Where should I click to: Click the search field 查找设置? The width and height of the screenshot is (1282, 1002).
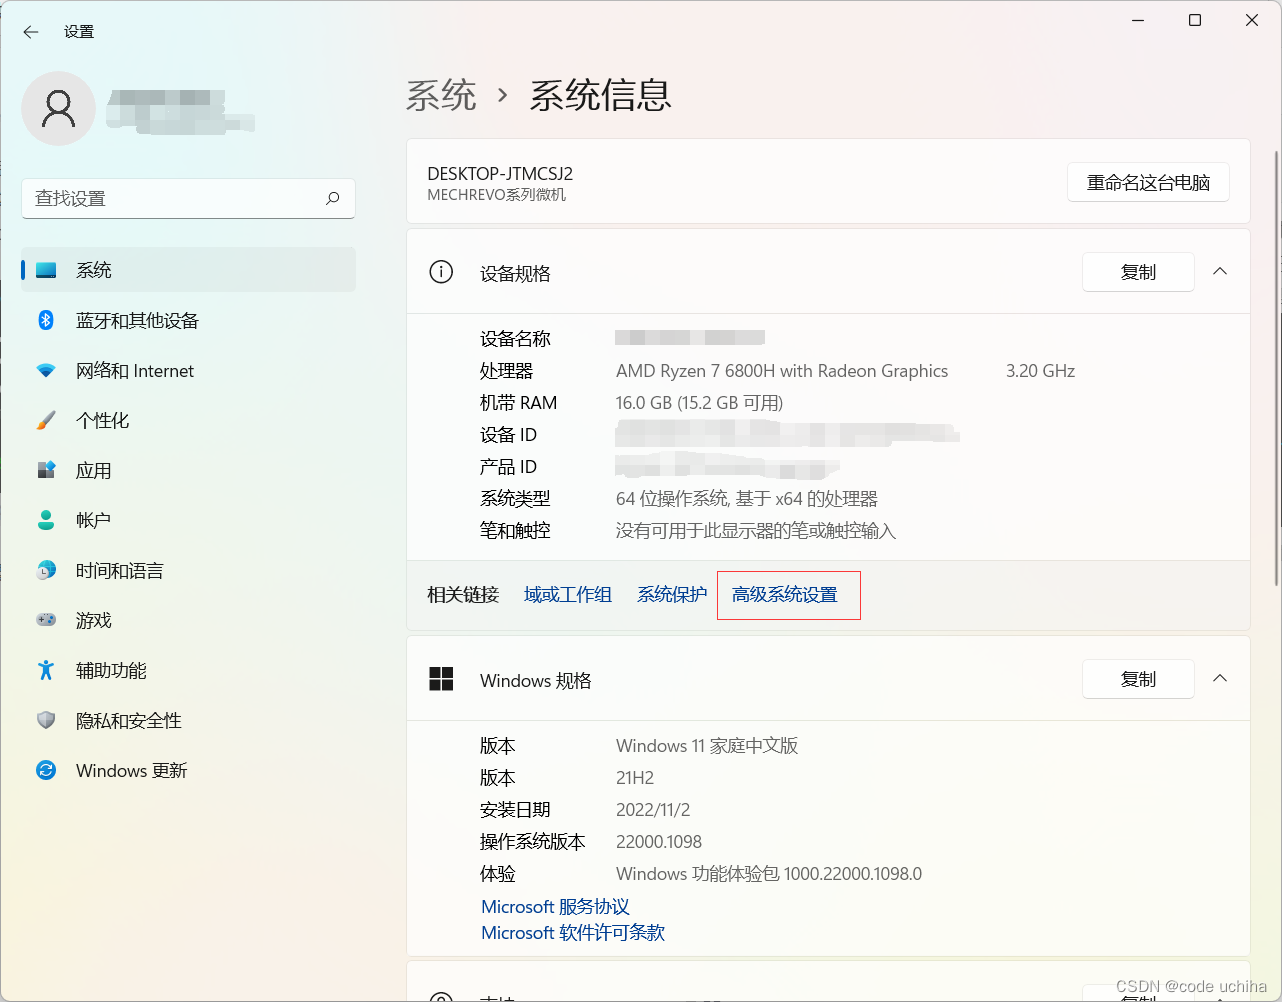point(188,198)
